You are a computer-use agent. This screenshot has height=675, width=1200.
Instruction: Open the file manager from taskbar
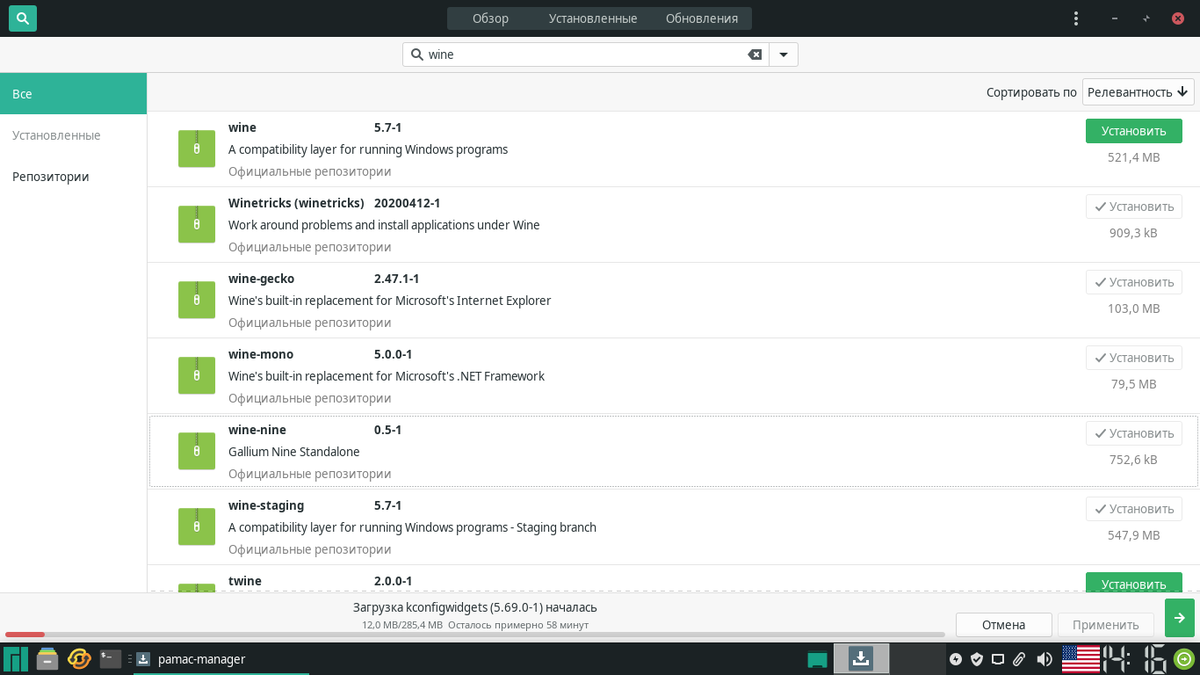pyautogui.click(x=47, y=659)
